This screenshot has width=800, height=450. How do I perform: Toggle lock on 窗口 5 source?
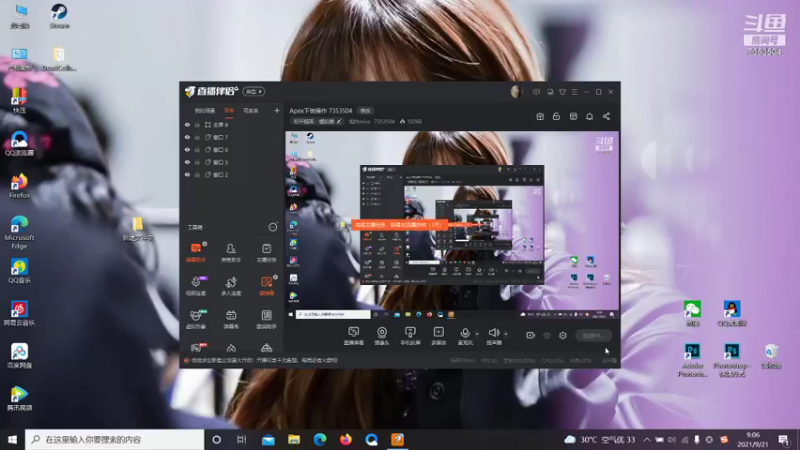pyautogui.click(x=197, y=162)
